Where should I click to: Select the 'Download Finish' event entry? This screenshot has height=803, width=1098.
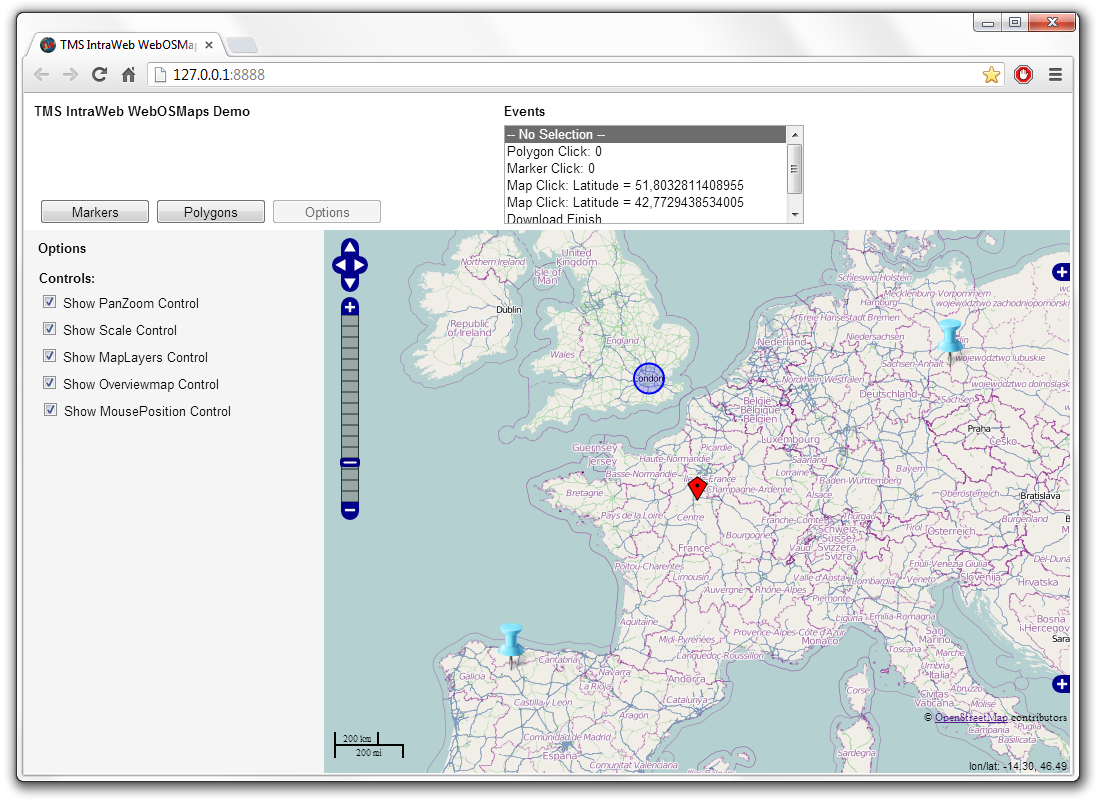pyautogui.click(x=645, y=218)
